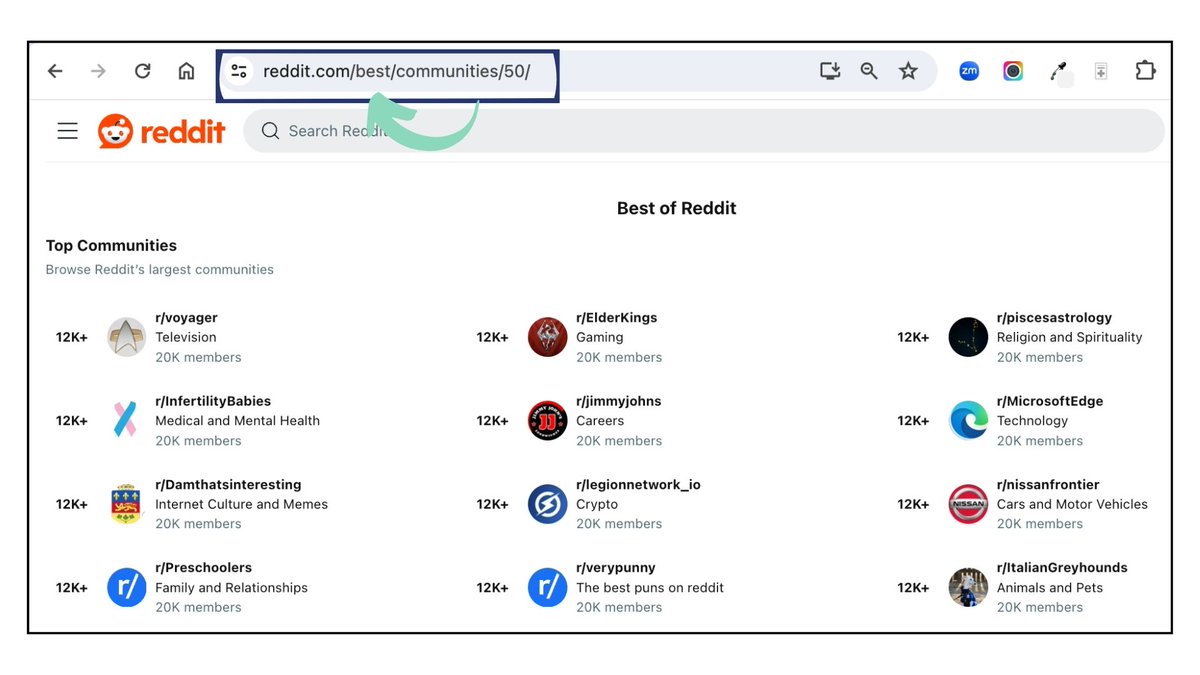Click the r/ItalianGreyhounds photo avatar
Screen dimensions: 1200x675
click(968, 588)
